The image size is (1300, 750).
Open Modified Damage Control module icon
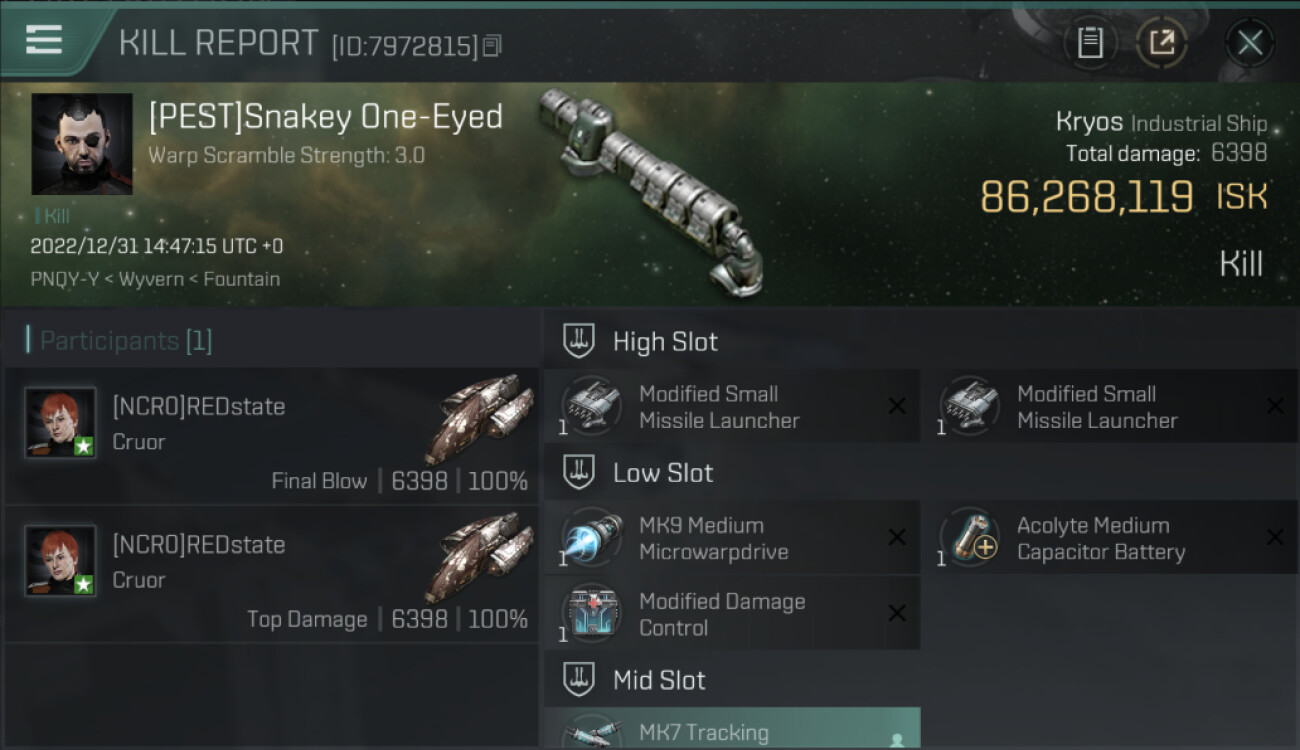(x=591, y=614)
